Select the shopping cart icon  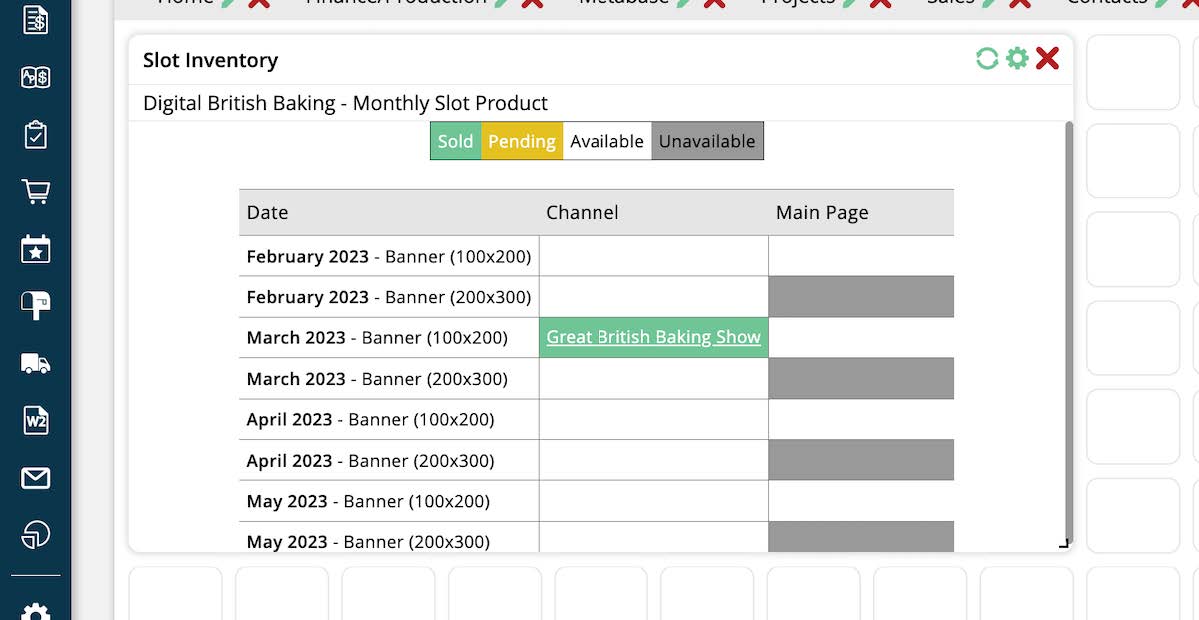35,192
